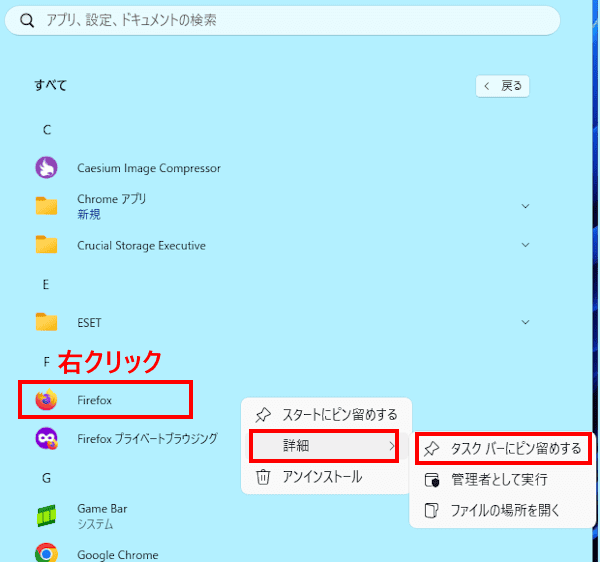Click the Firefox app icon
Screen dimensions: 600x562
point(46,400)
